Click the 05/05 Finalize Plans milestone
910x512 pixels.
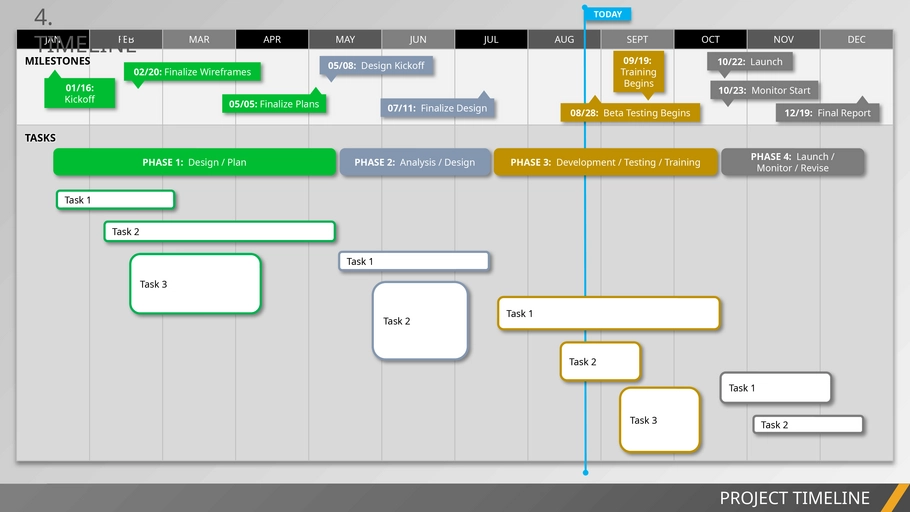click(274, 104)
